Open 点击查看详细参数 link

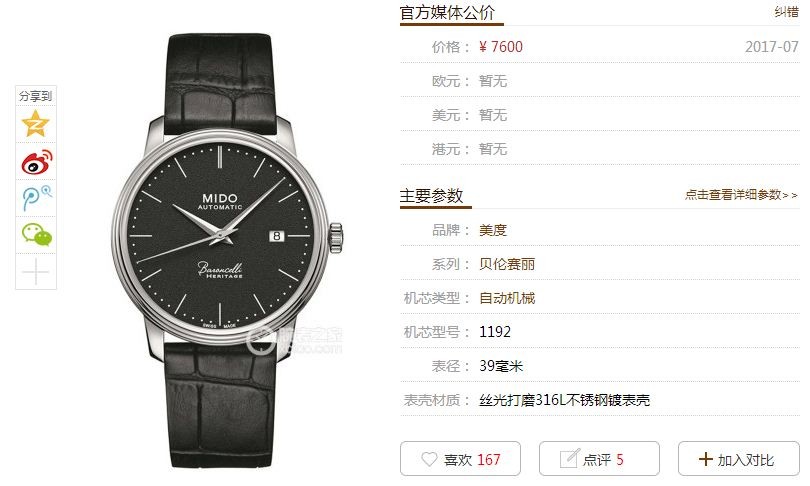click(x=741, y=195)
